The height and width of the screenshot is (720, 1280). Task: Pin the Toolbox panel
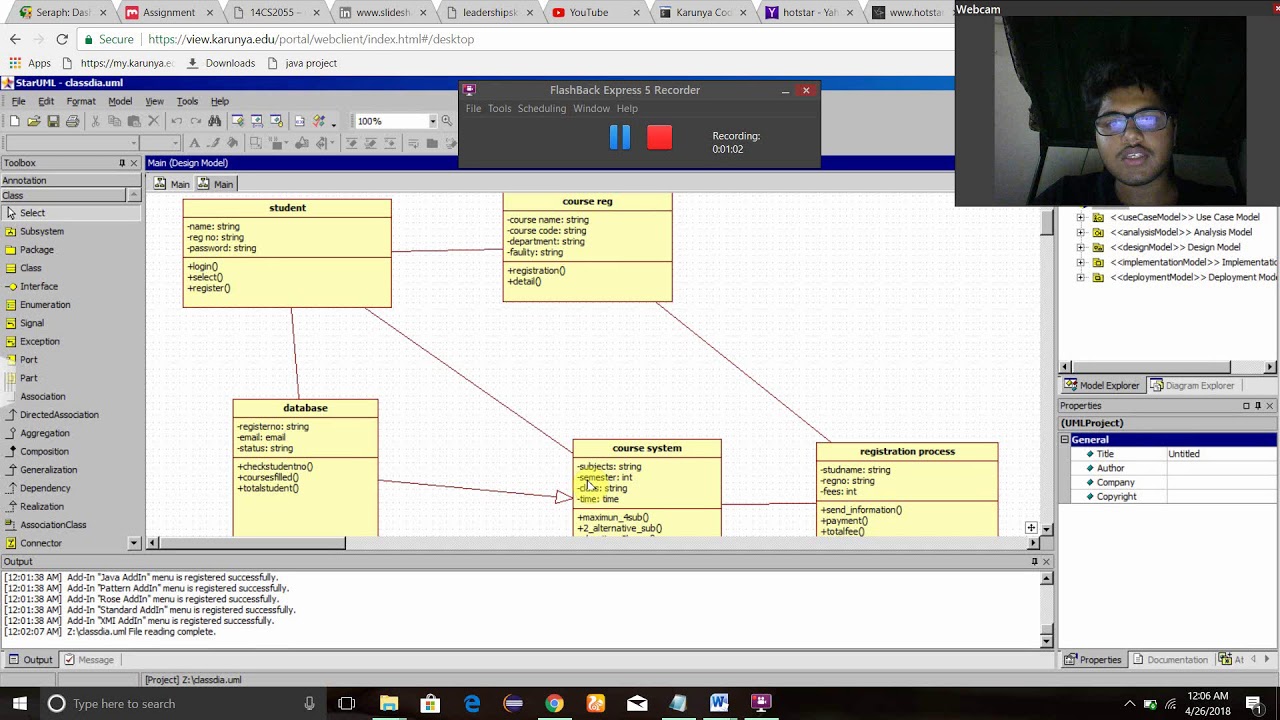click(x=122, y=163)
